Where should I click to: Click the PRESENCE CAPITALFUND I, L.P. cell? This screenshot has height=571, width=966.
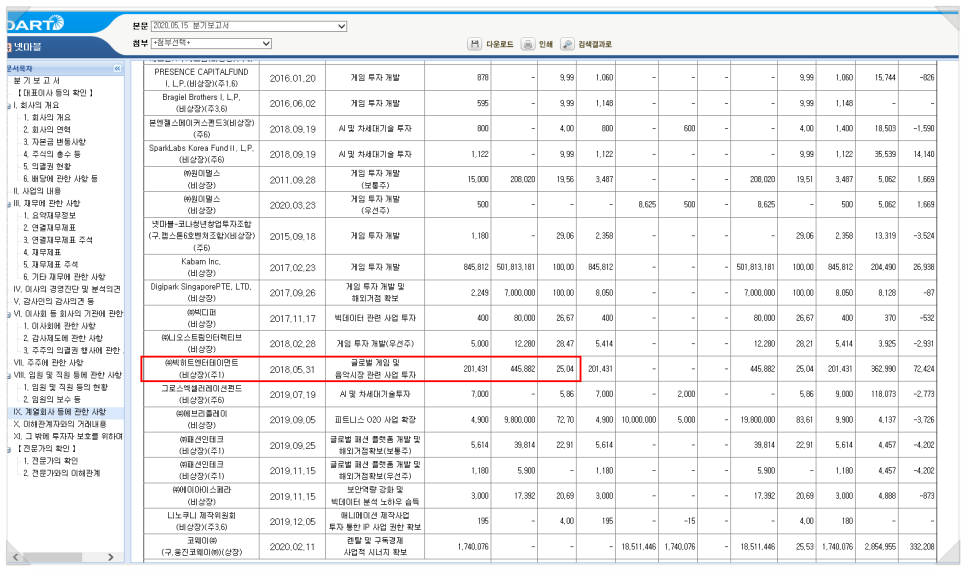point(201,78)
